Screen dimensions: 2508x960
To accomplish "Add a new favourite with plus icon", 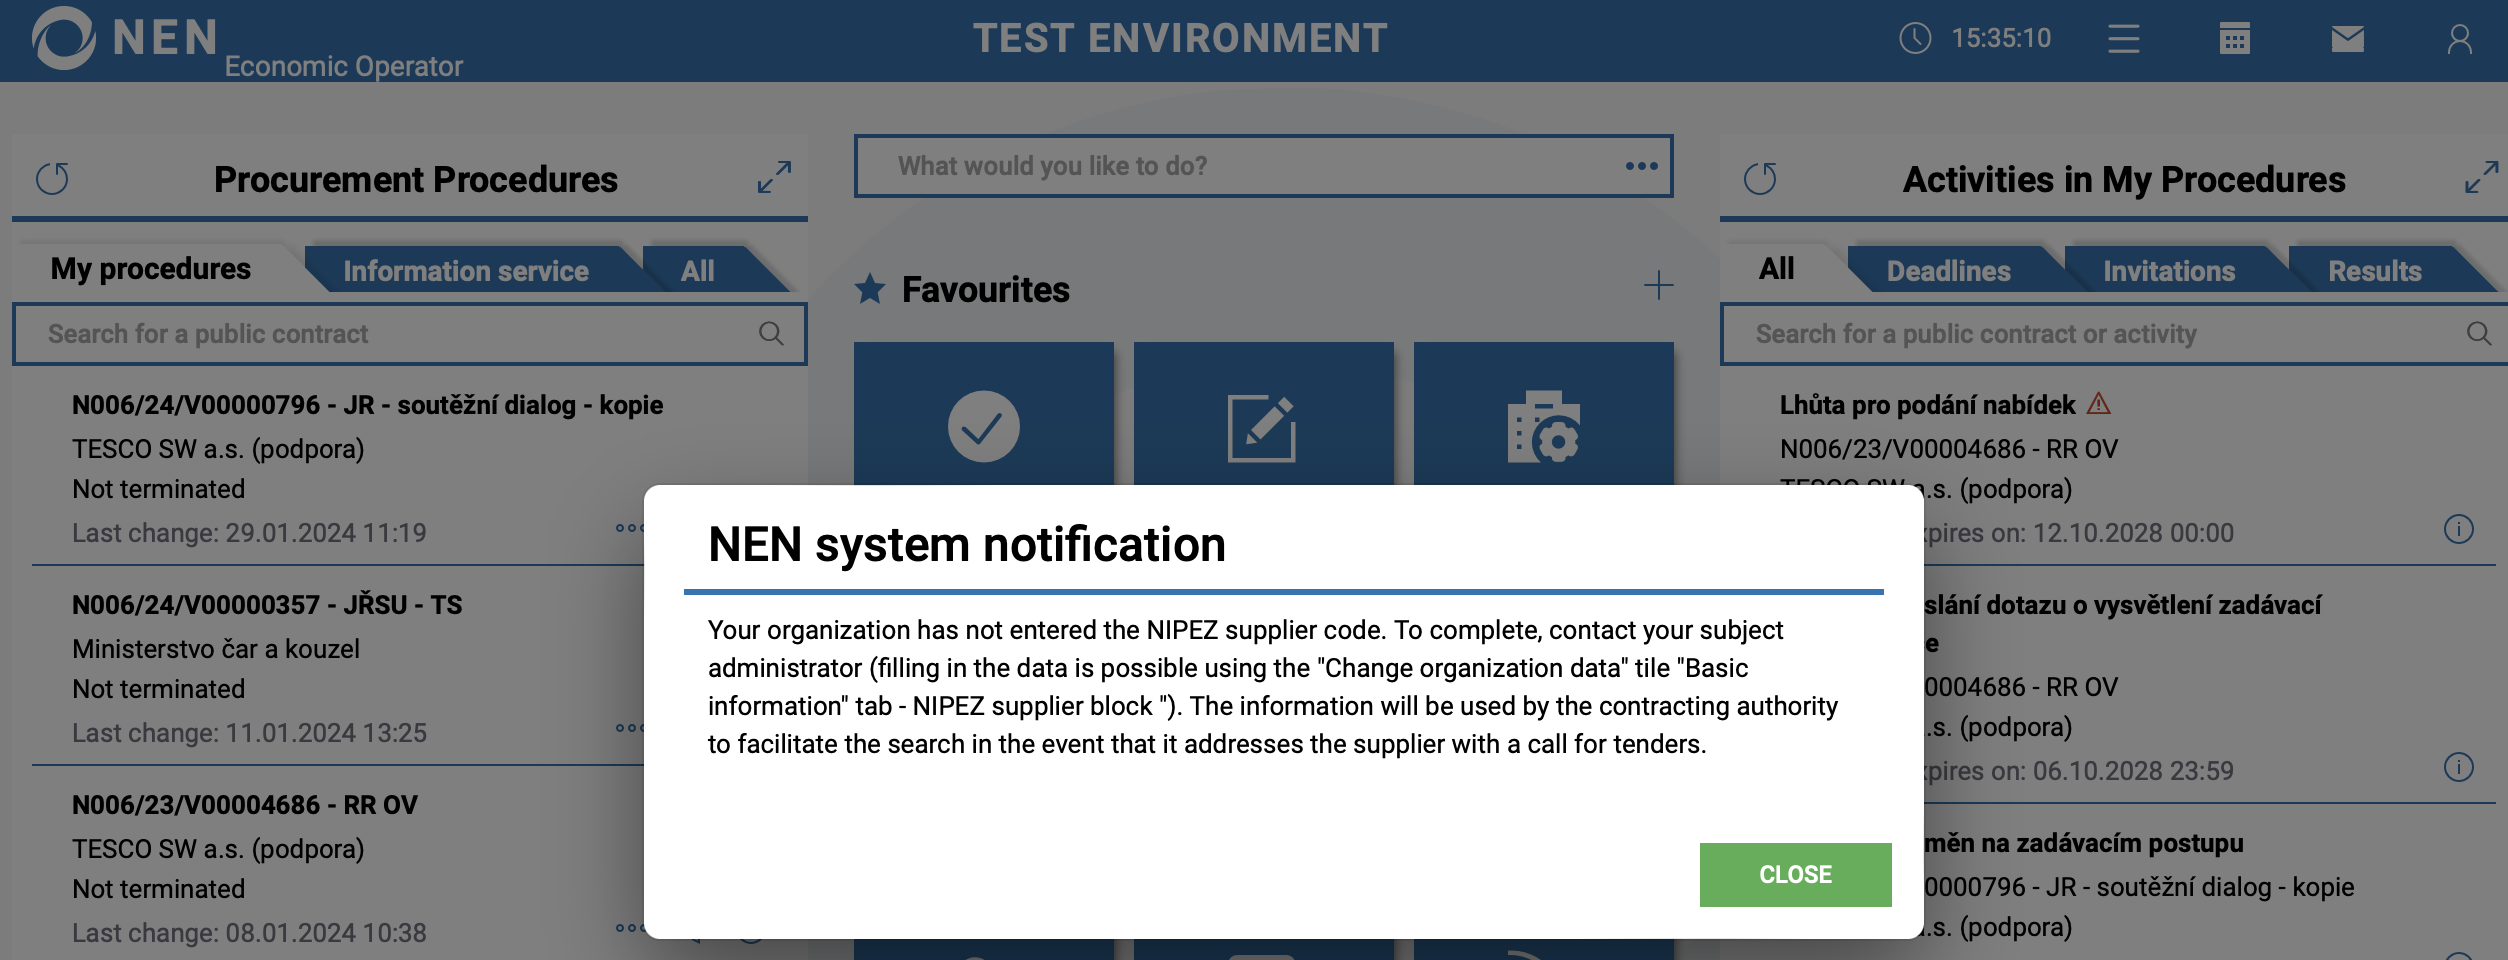I will [x=1658, y=286].
